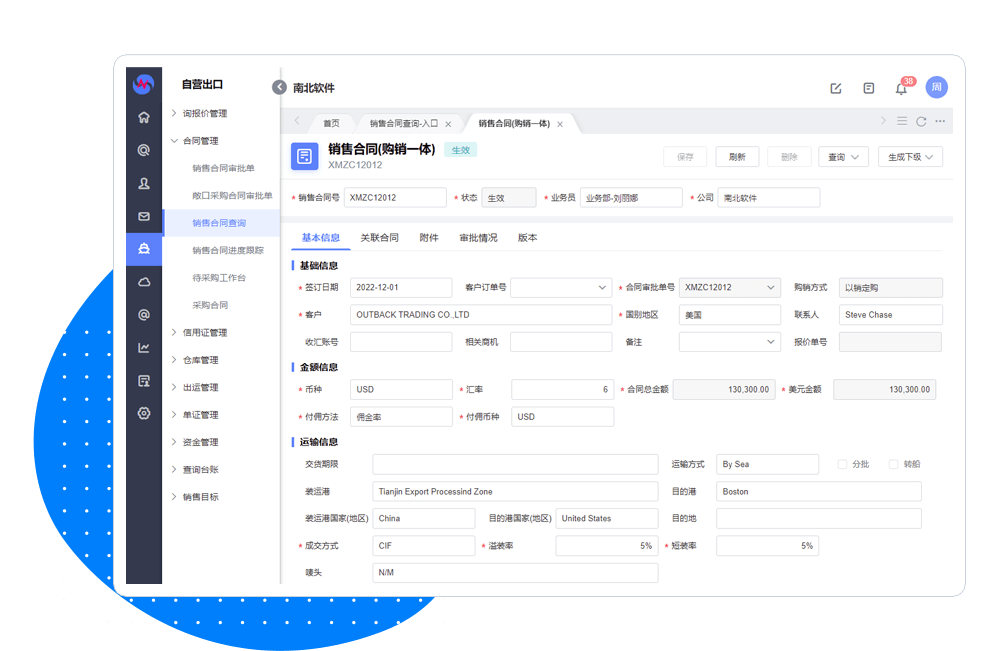
Task: Click the 交货期限 input field
Action: (x=515, y=464)
